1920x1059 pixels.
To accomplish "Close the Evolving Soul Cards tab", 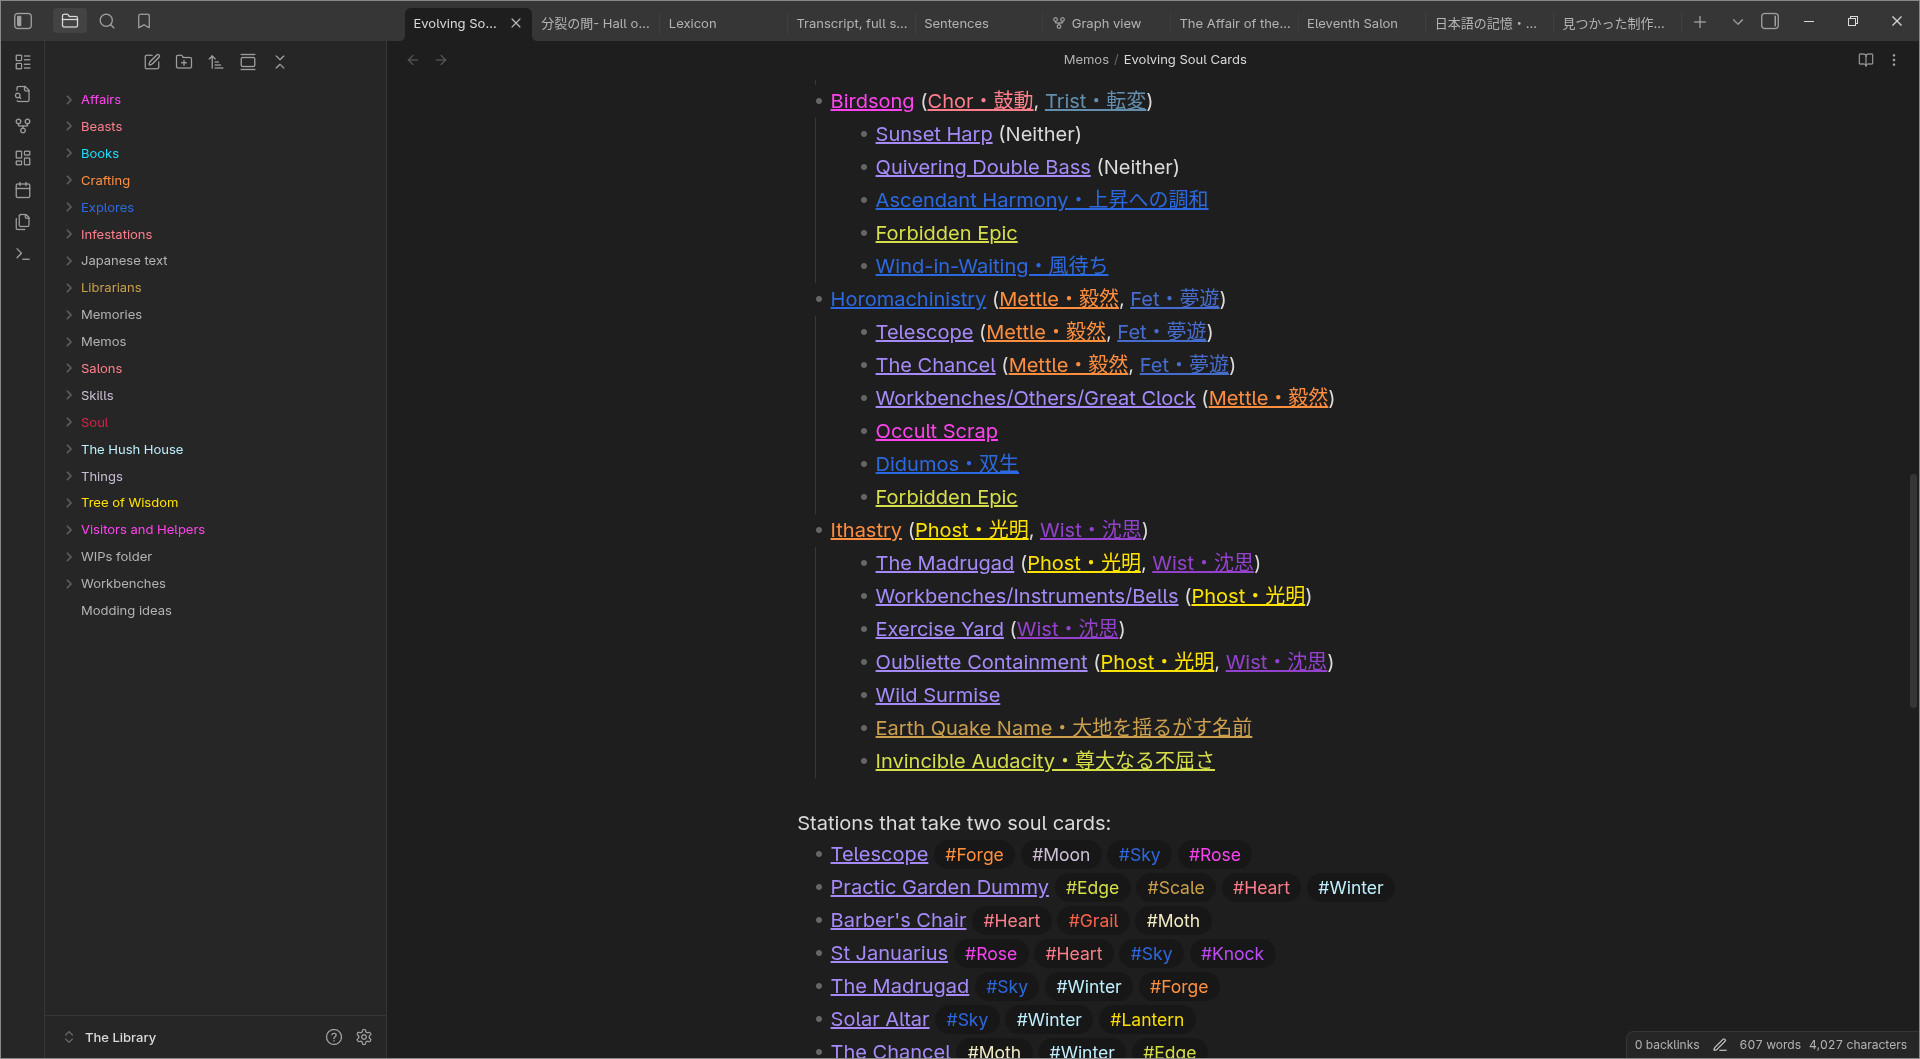I will tap(516, 23).
